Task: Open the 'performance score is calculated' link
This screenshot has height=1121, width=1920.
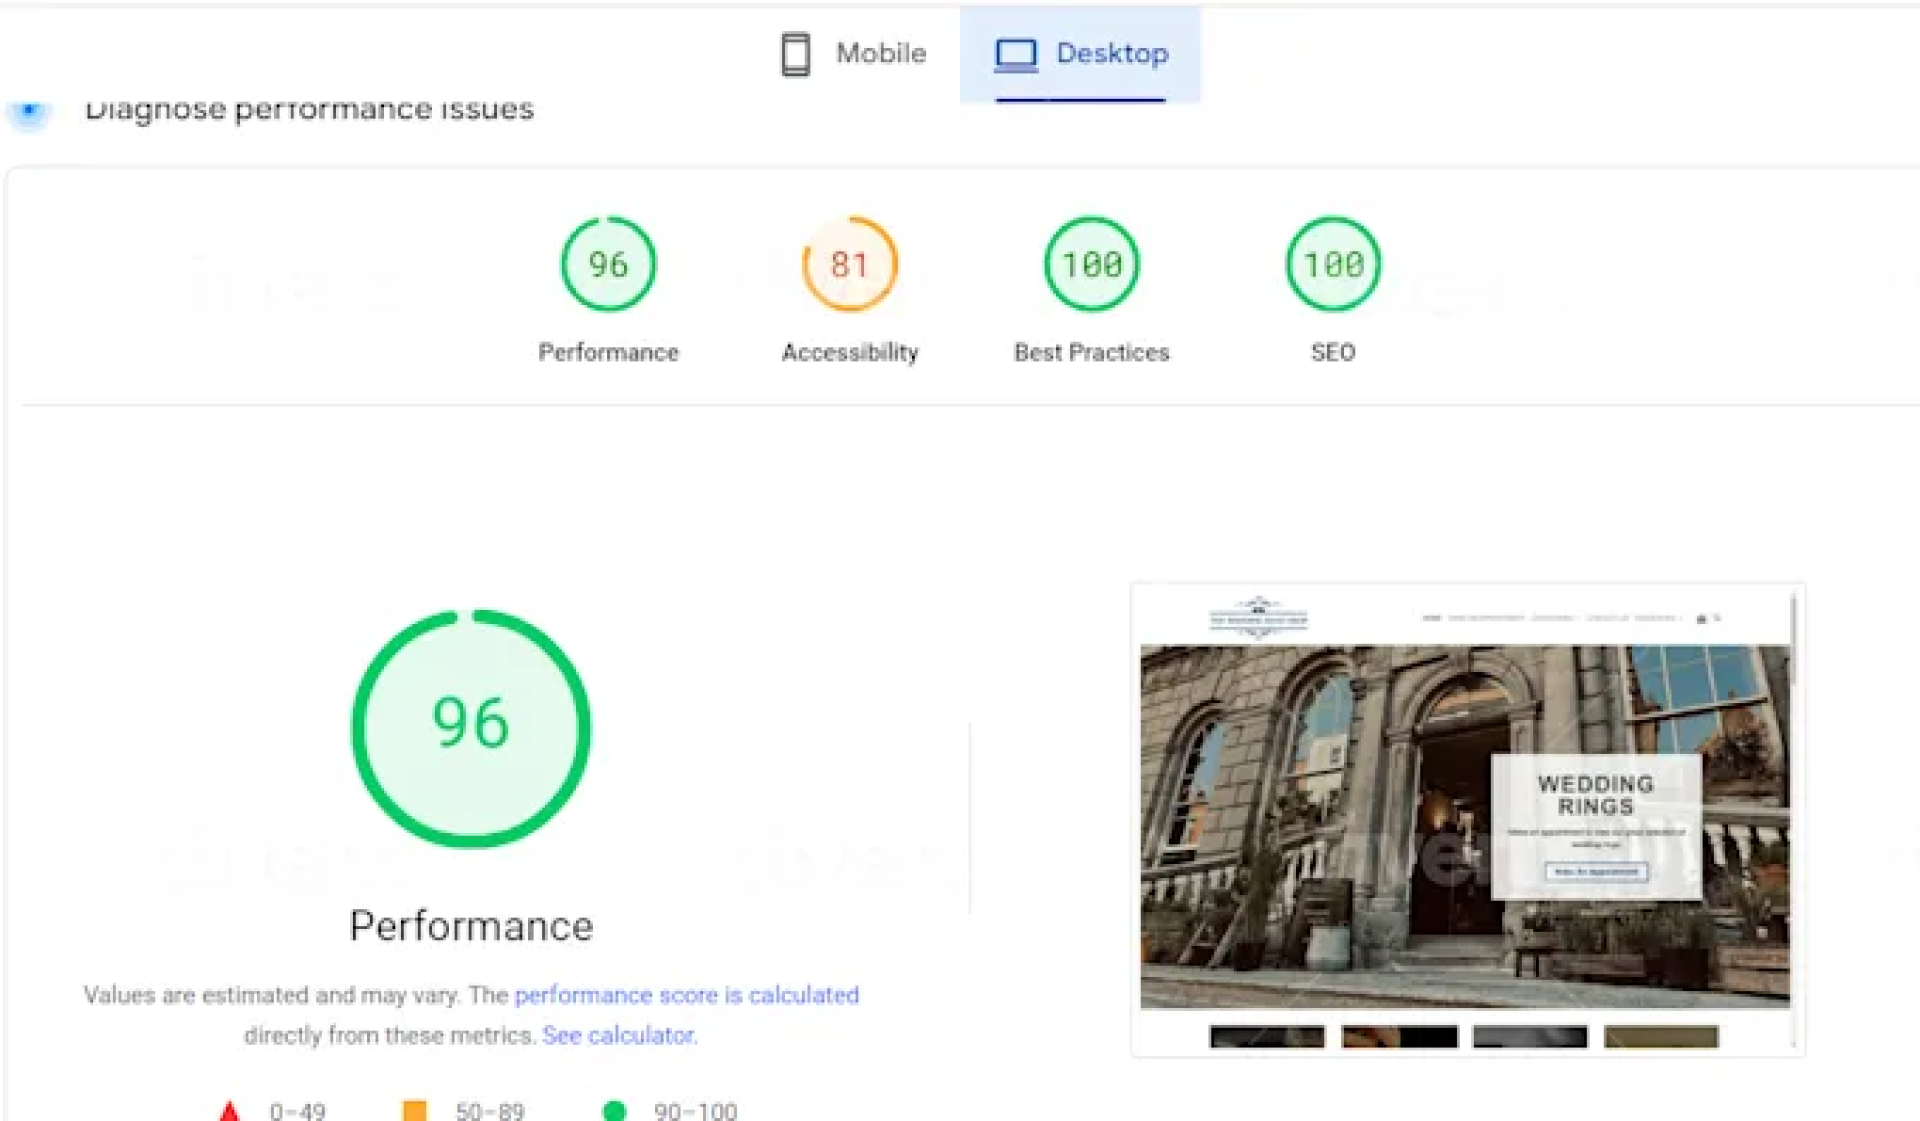Action: [x=687, y=995]
